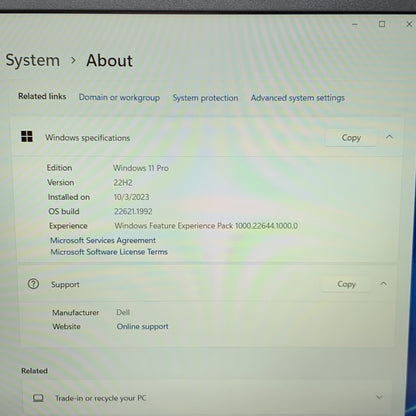Copy the Support information
Screen dimensions: 416x416
346,284
